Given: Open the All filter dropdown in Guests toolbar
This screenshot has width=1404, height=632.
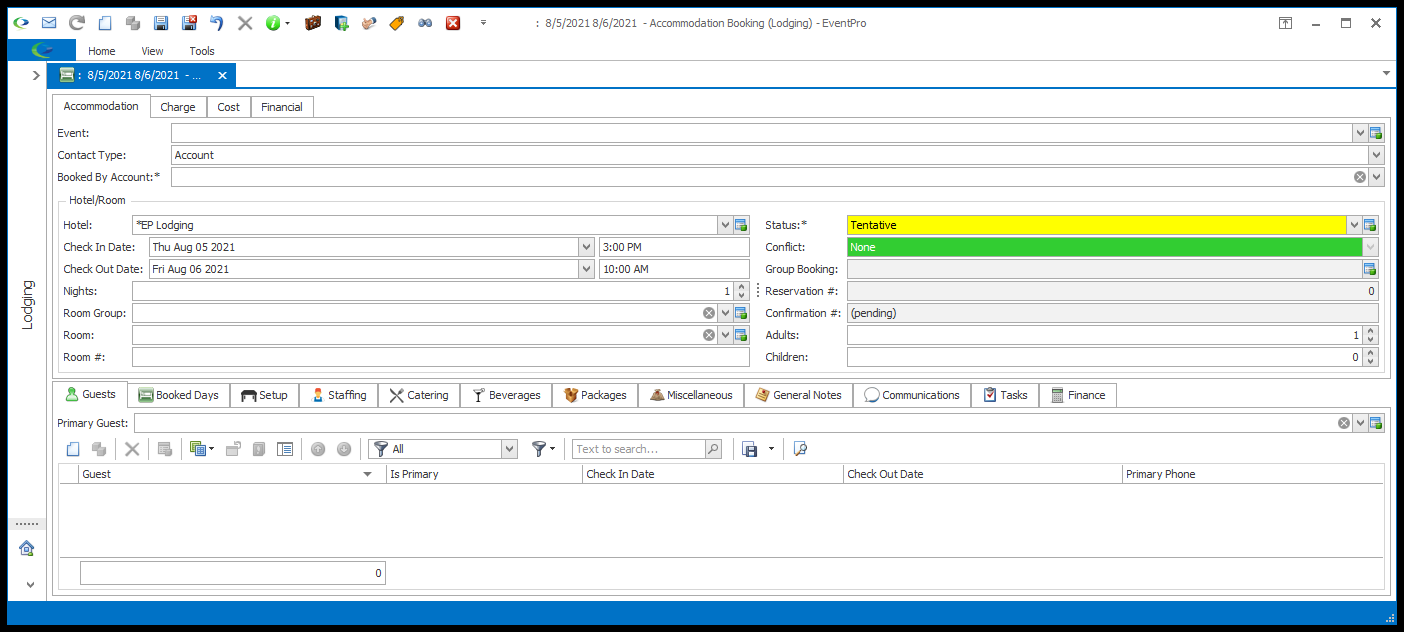Looking at the screenshot, I should click(509, 449).
